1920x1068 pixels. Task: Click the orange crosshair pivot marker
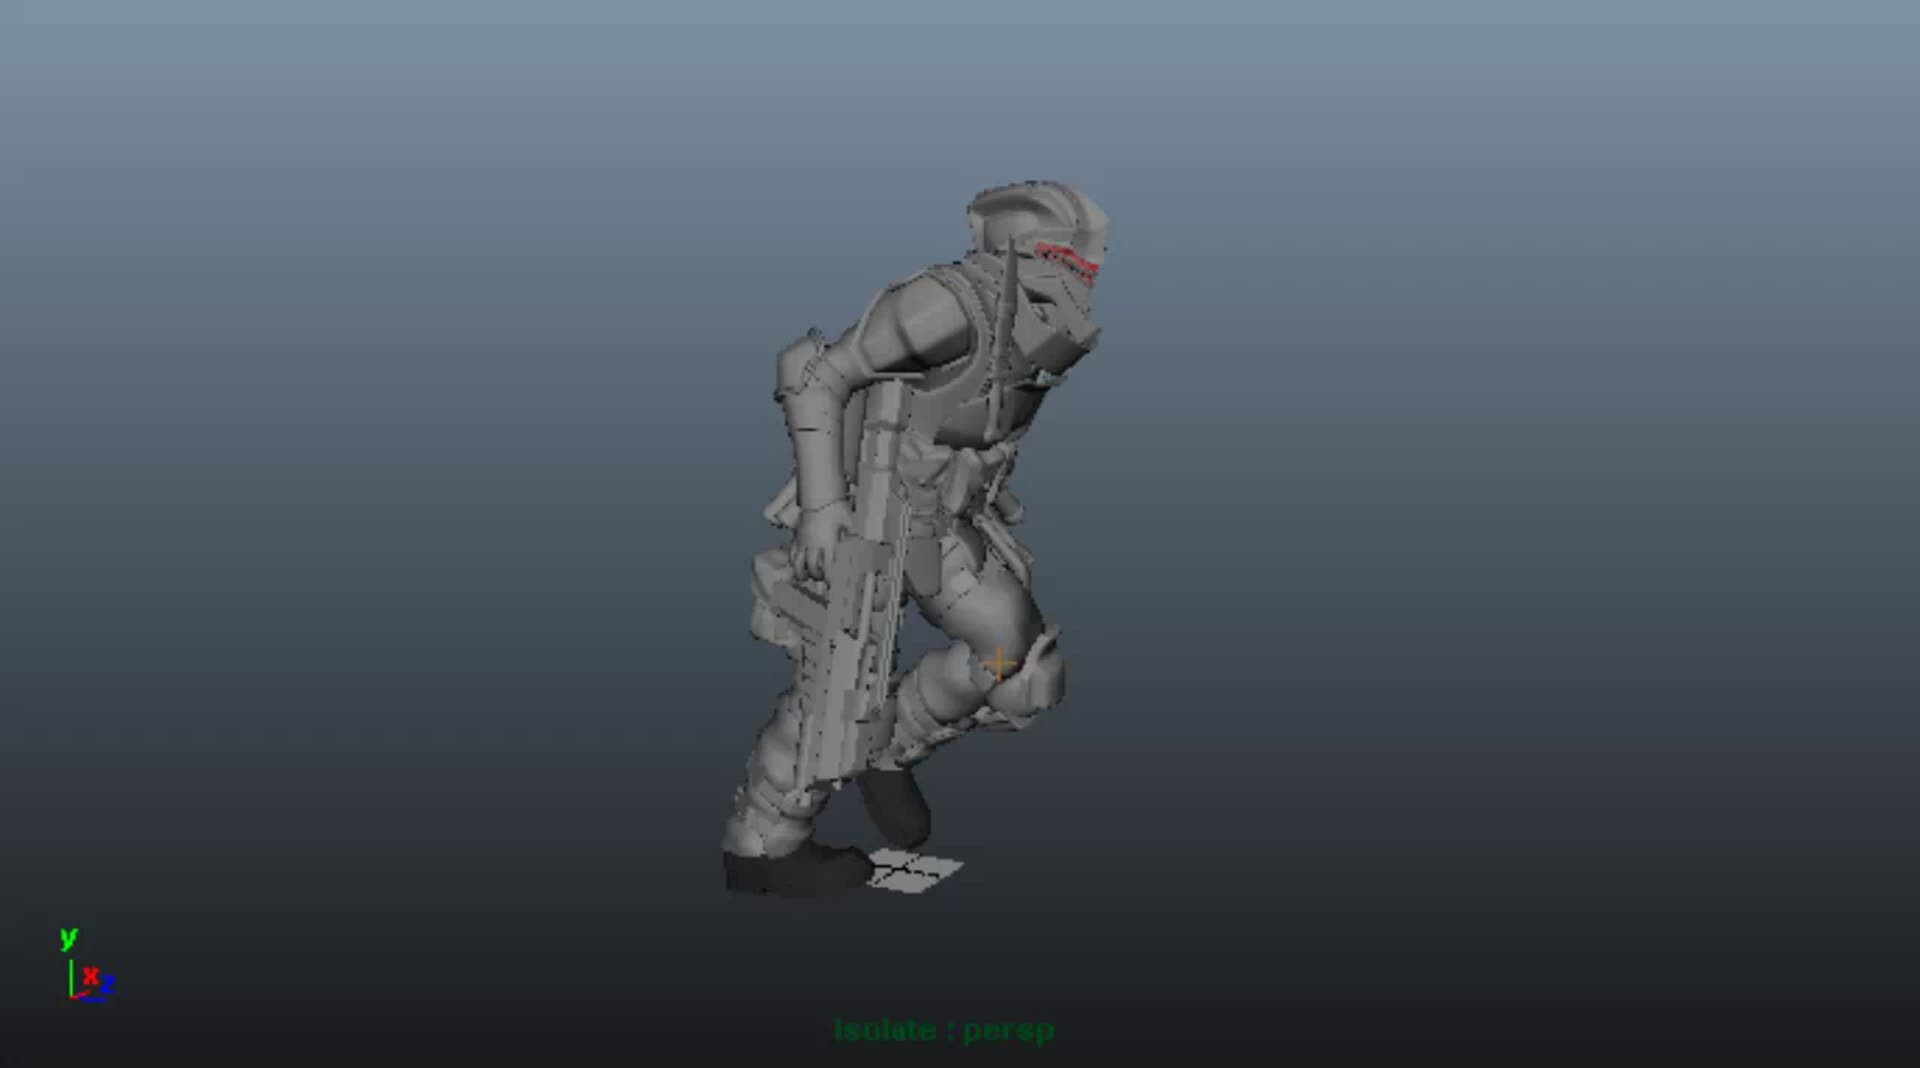coord(997,663)
